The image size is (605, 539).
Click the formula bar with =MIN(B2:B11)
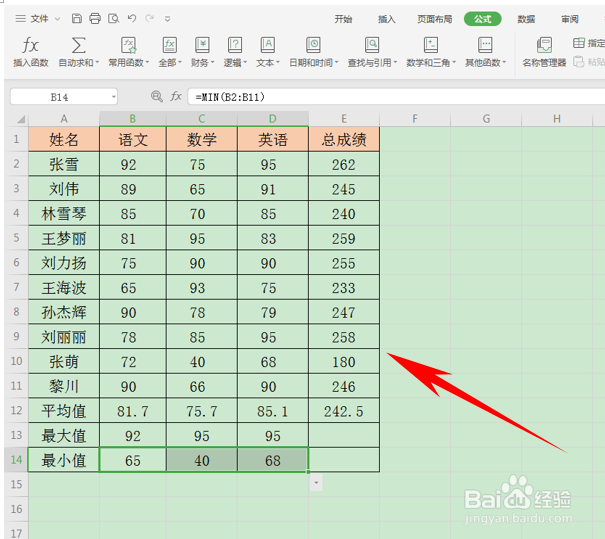[396, 96]
